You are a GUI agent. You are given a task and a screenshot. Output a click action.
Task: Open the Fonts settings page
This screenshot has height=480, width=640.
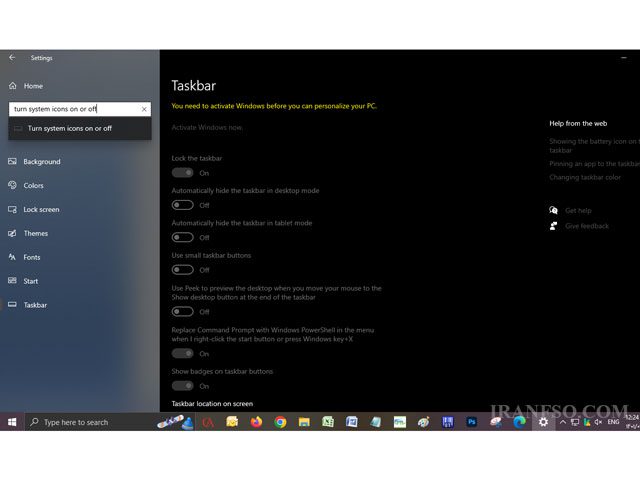31,257
